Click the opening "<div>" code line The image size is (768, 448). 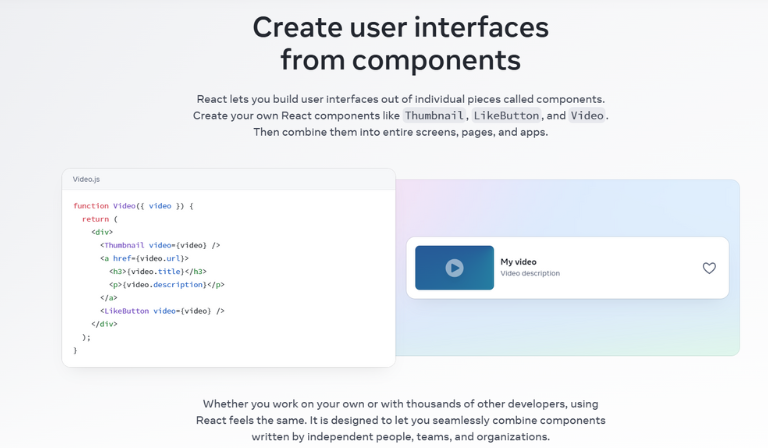pos(102,232)
